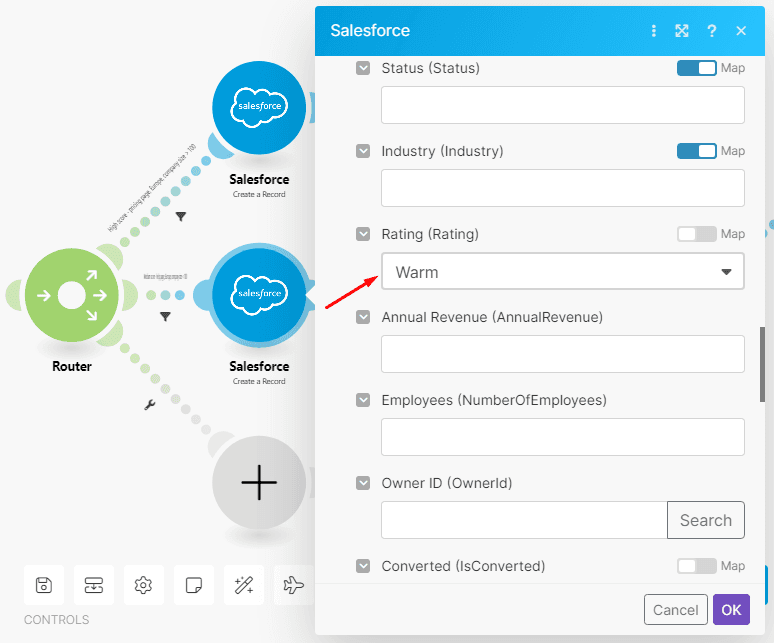Turn off Map toggle for Industry
Screen dimensions: 774x643
point(696,151)
